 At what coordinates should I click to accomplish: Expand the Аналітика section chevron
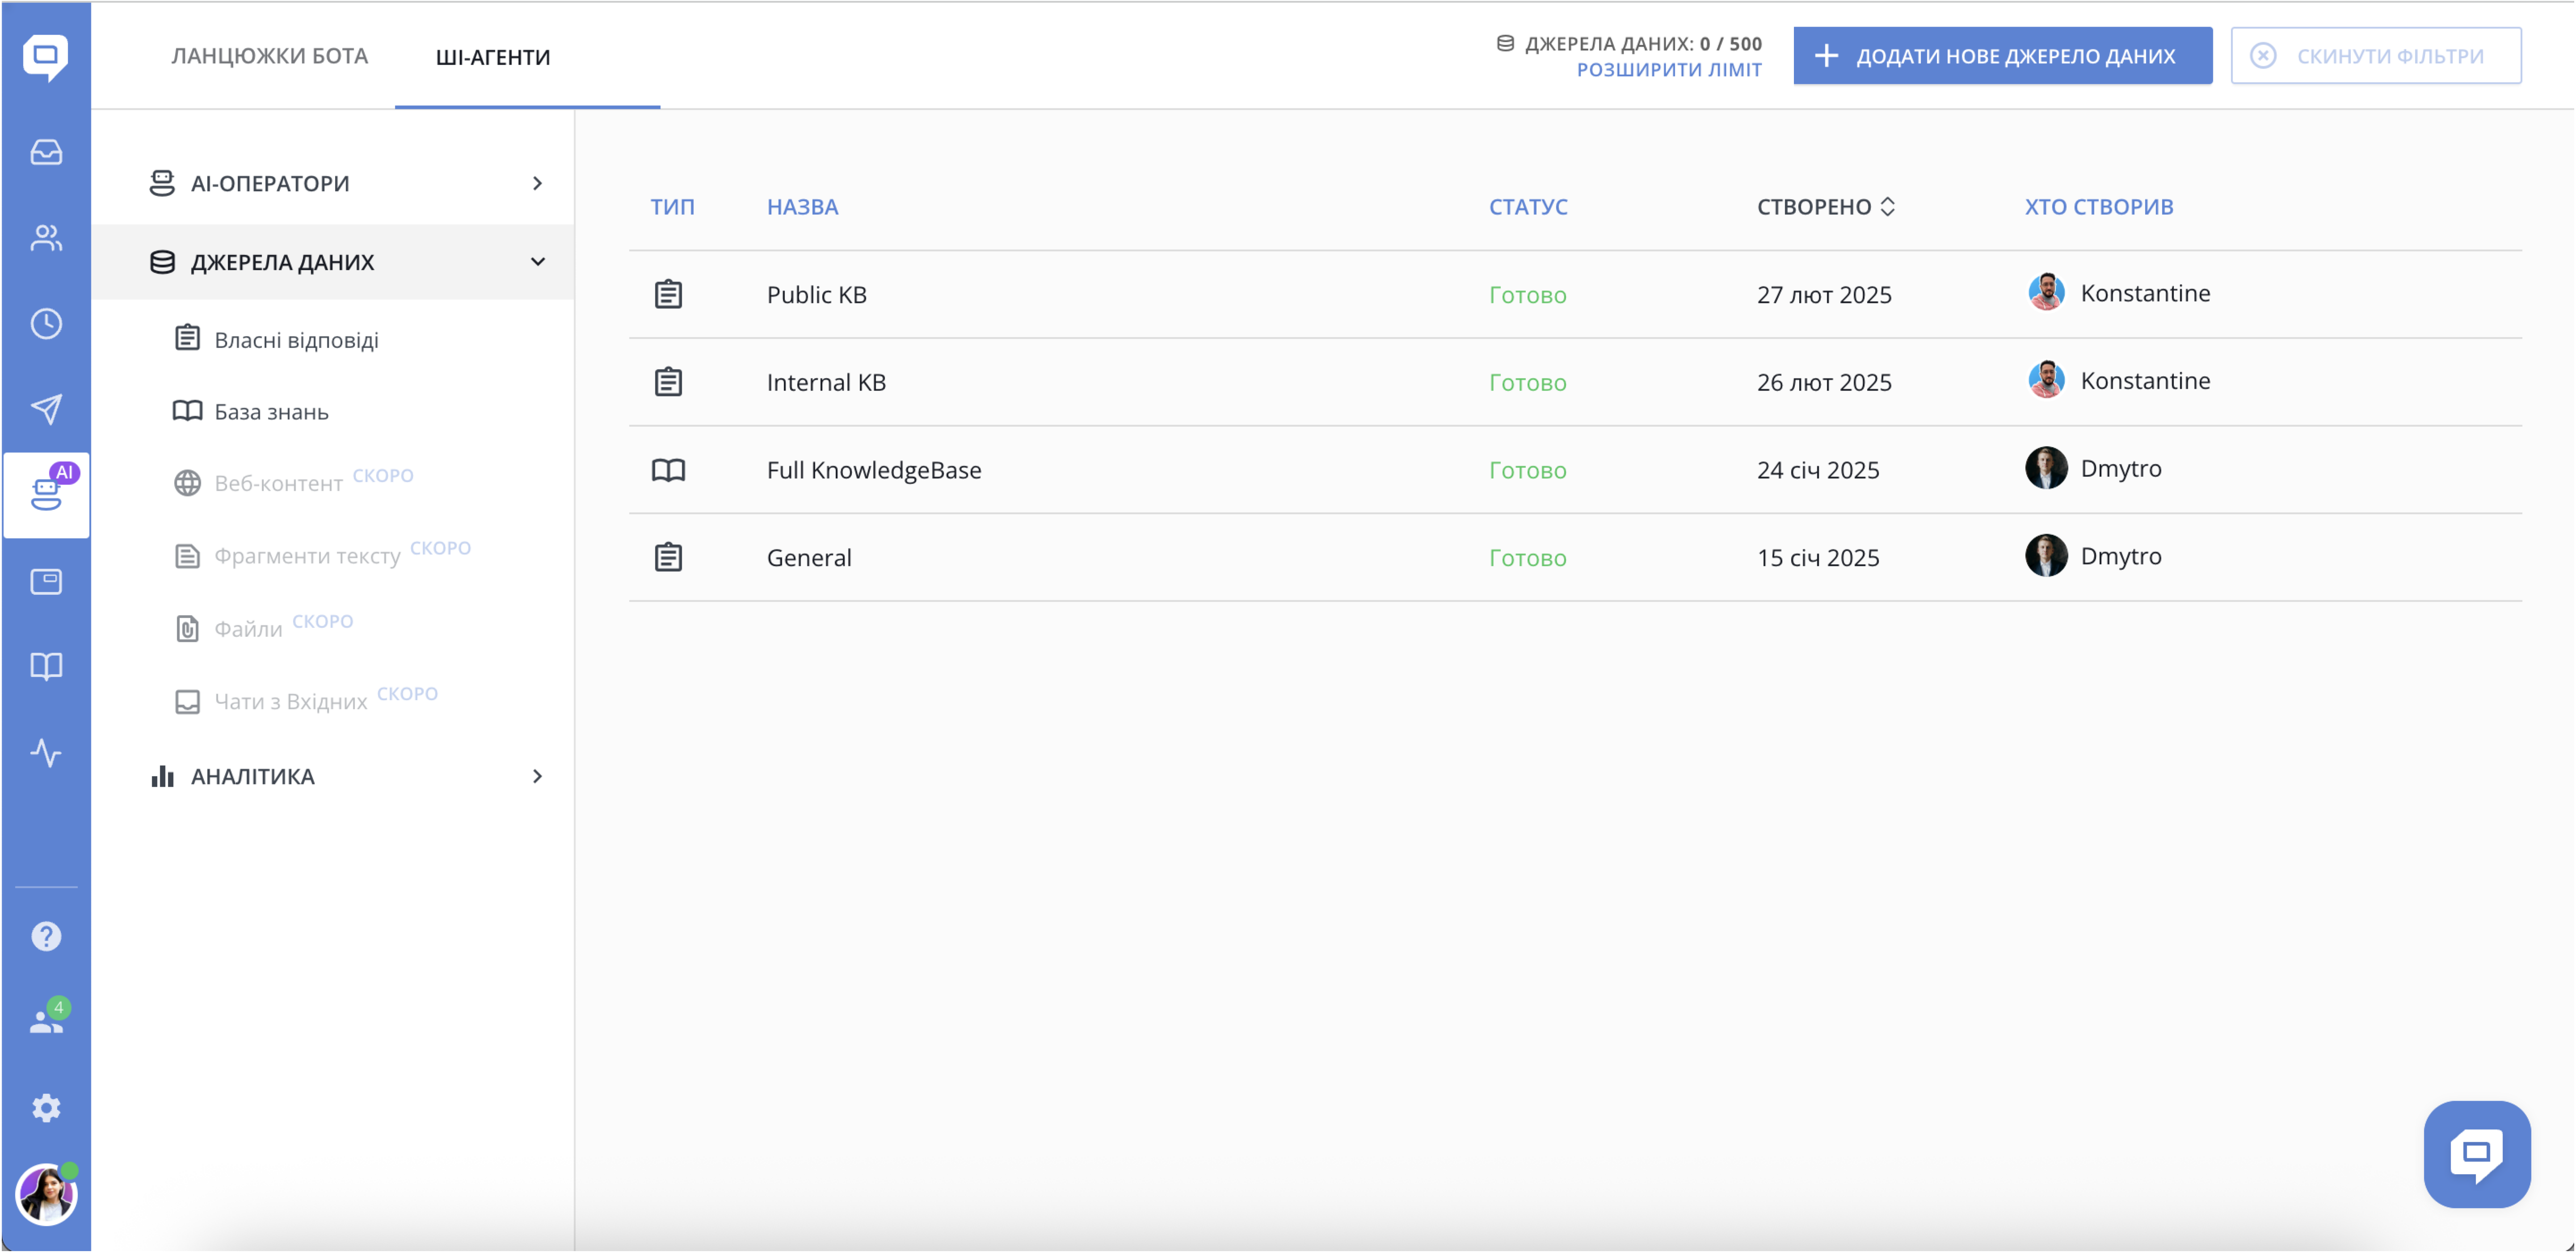pos(537,776)
